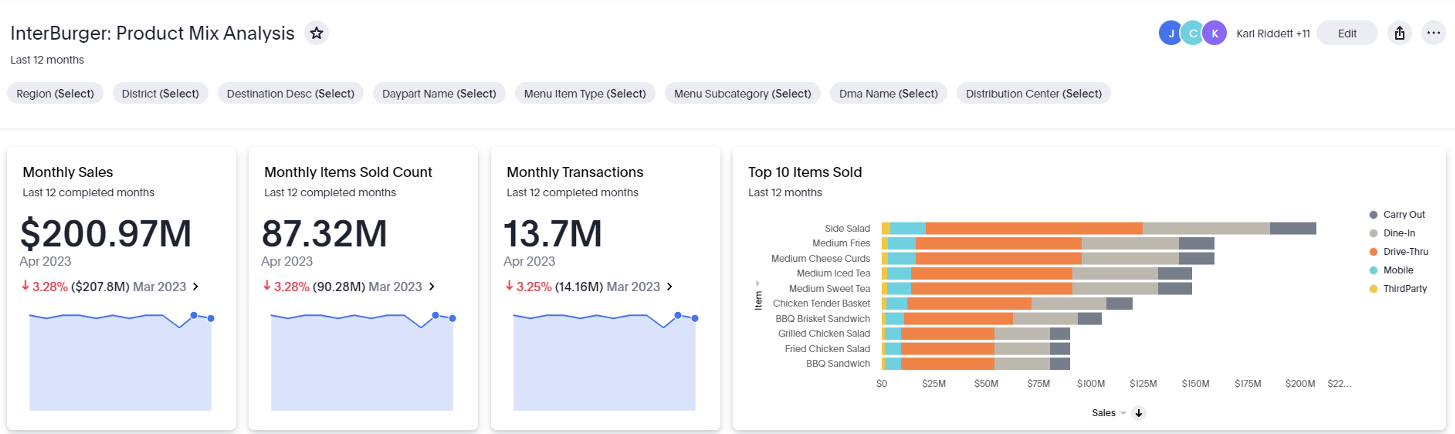Click the $100M axis tick label
This screenshot has width=1455, height=434.
pos(1091,384)
